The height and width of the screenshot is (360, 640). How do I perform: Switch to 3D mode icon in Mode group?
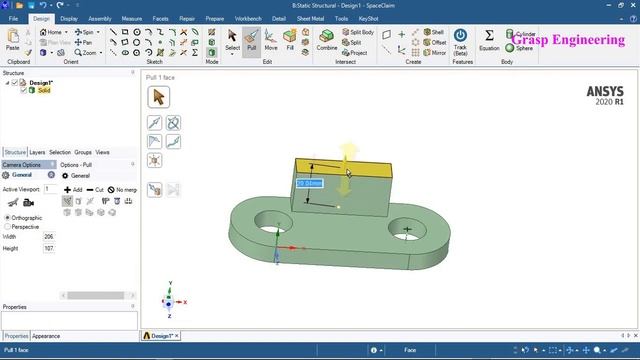211,53
